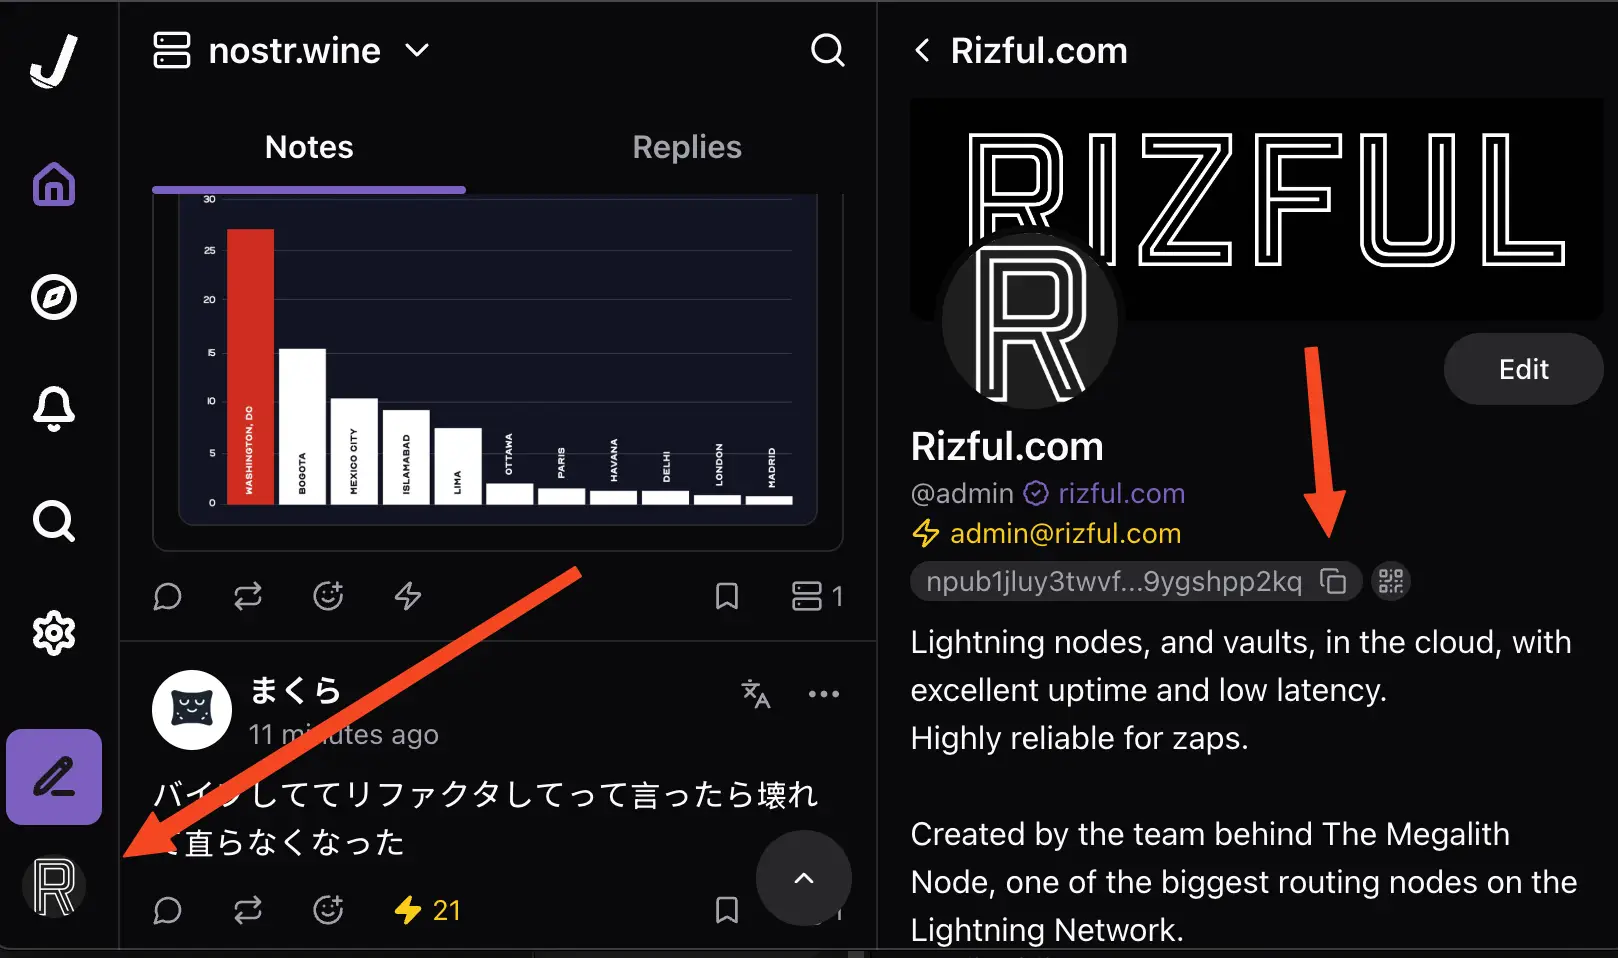The width and height of the screenshot is (1618, 958).
Task: Expand the nostr.wine relay dropdown
Action: 417,51
